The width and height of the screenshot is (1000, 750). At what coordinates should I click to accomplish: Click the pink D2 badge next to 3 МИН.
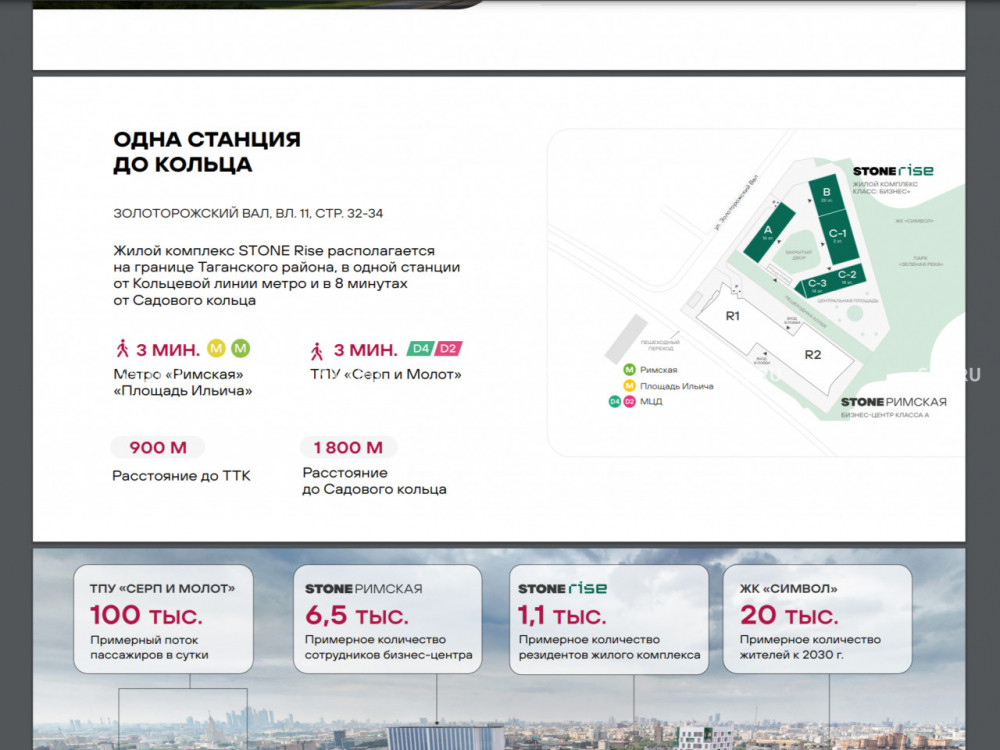click(x=448, y=349)
